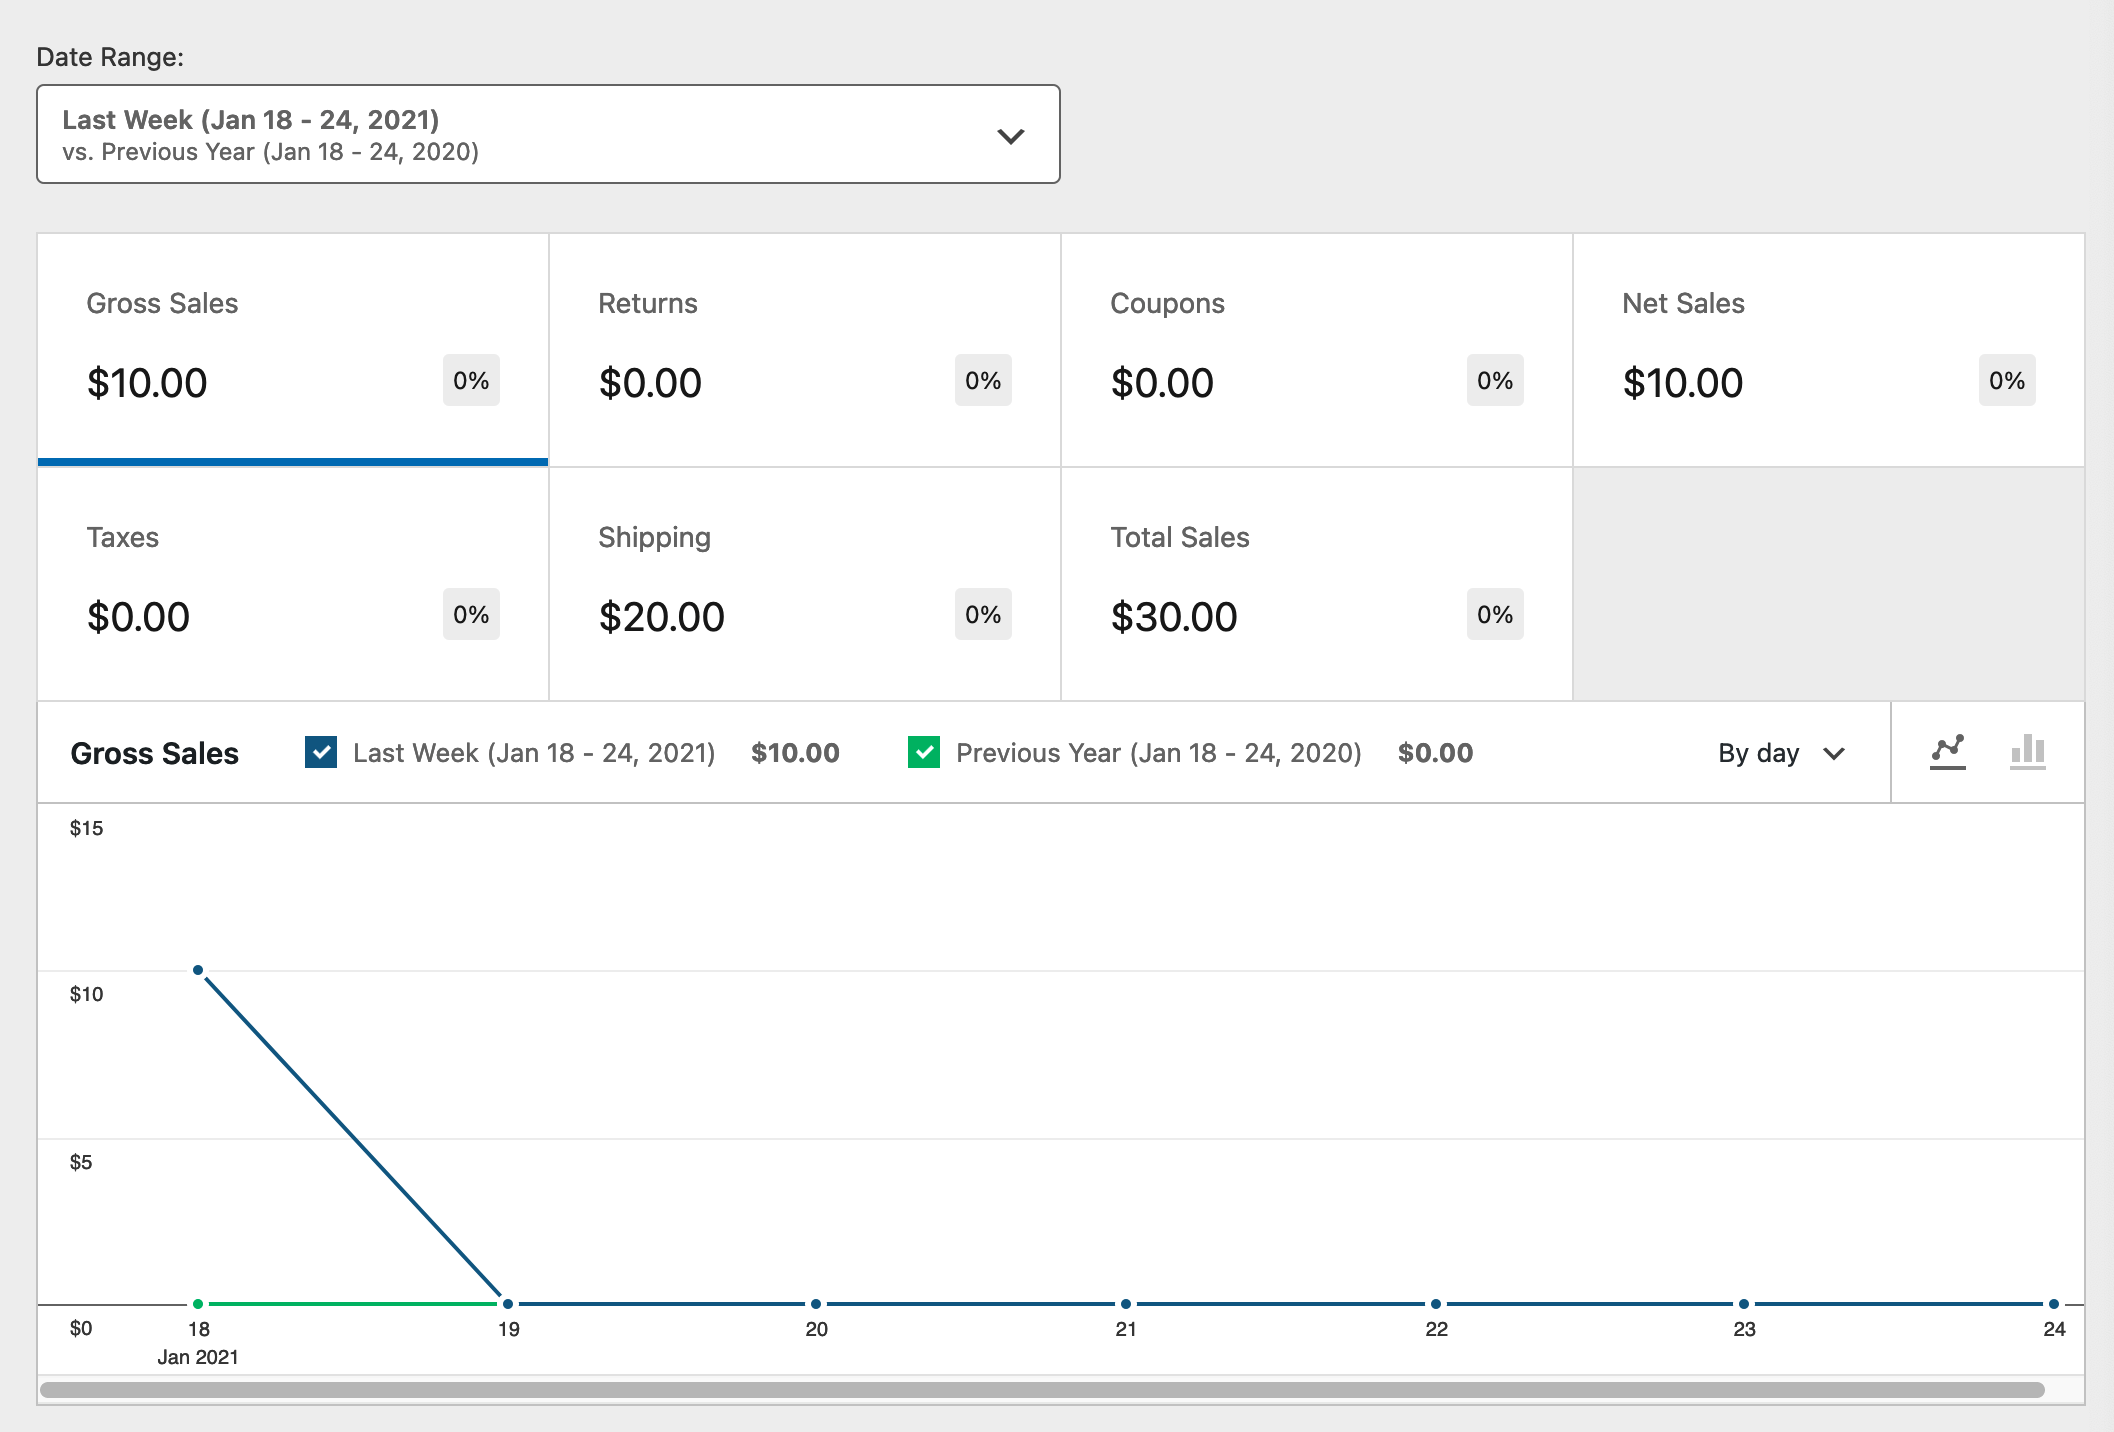This screenshot has width=2114, height=1432.
Task: Select the Total Sales summary card
Action: [1316, 583]
